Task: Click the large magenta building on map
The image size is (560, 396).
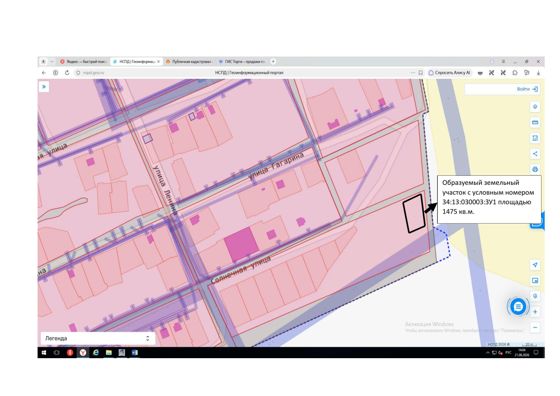Action: [241, 244]
